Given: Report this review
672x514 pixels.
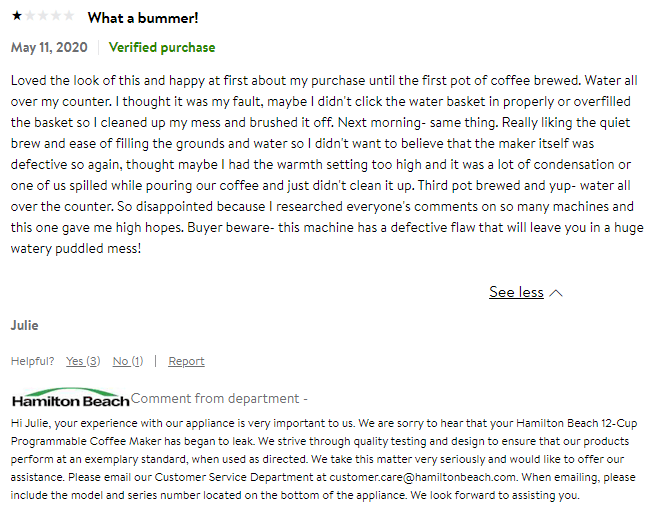Looking at the screenshot, I should (186, 361).
